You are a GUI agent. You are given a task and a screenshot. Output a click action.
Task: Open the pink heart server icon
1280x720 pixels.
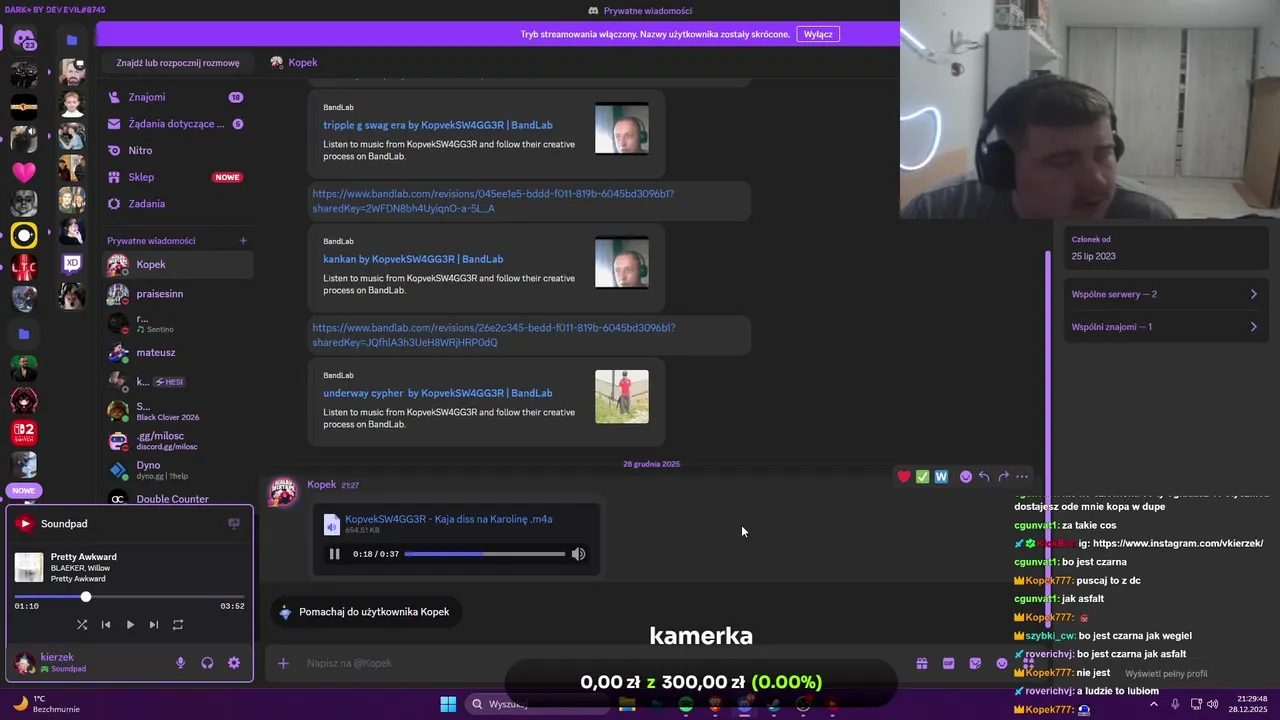click(x=24, y=171)
